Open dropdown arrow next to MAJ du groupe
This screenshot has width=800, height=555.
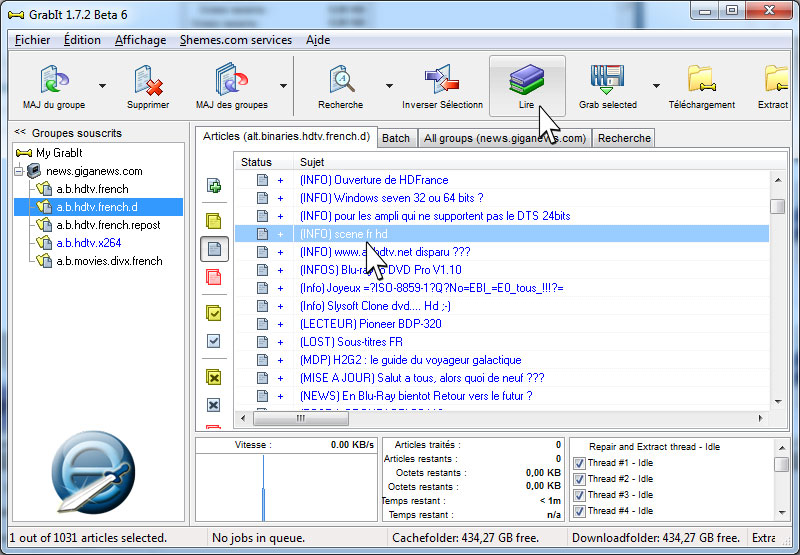(103, 86)
